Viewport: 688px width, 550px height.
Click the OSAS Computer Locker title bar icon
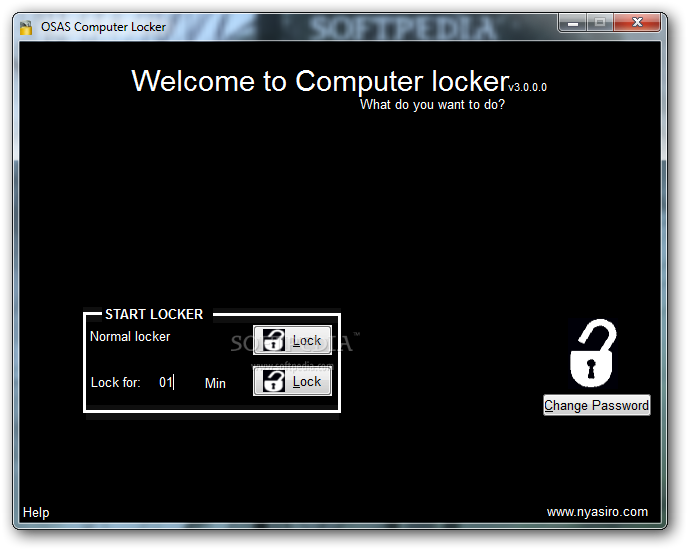click(x=26, y=27)
